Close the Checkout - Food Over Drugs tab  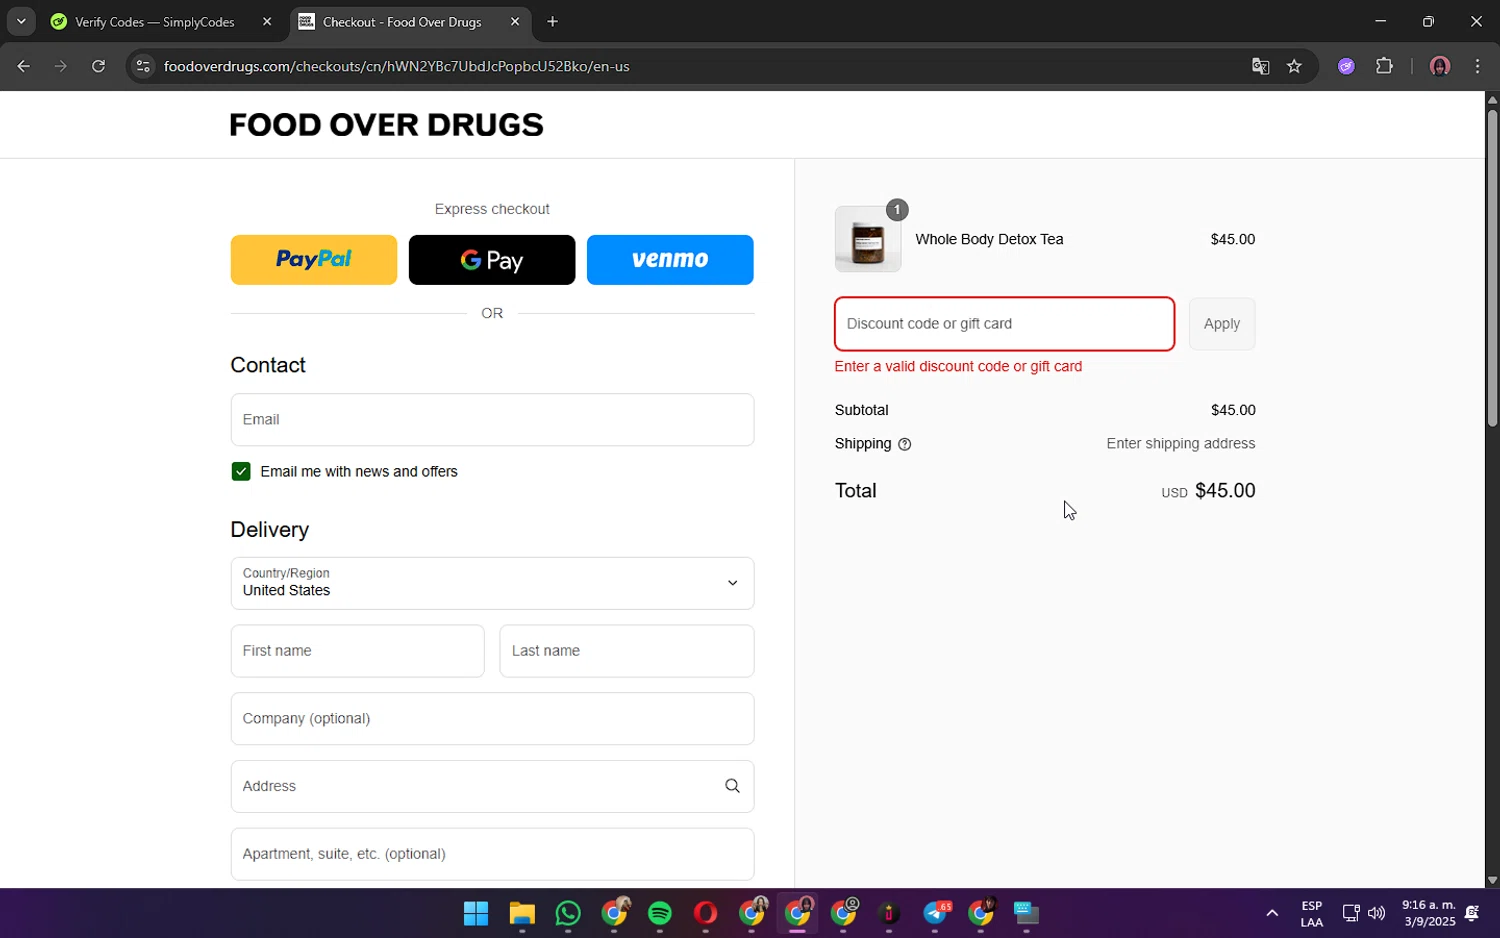pyautogui.click(x=515, y=21)
